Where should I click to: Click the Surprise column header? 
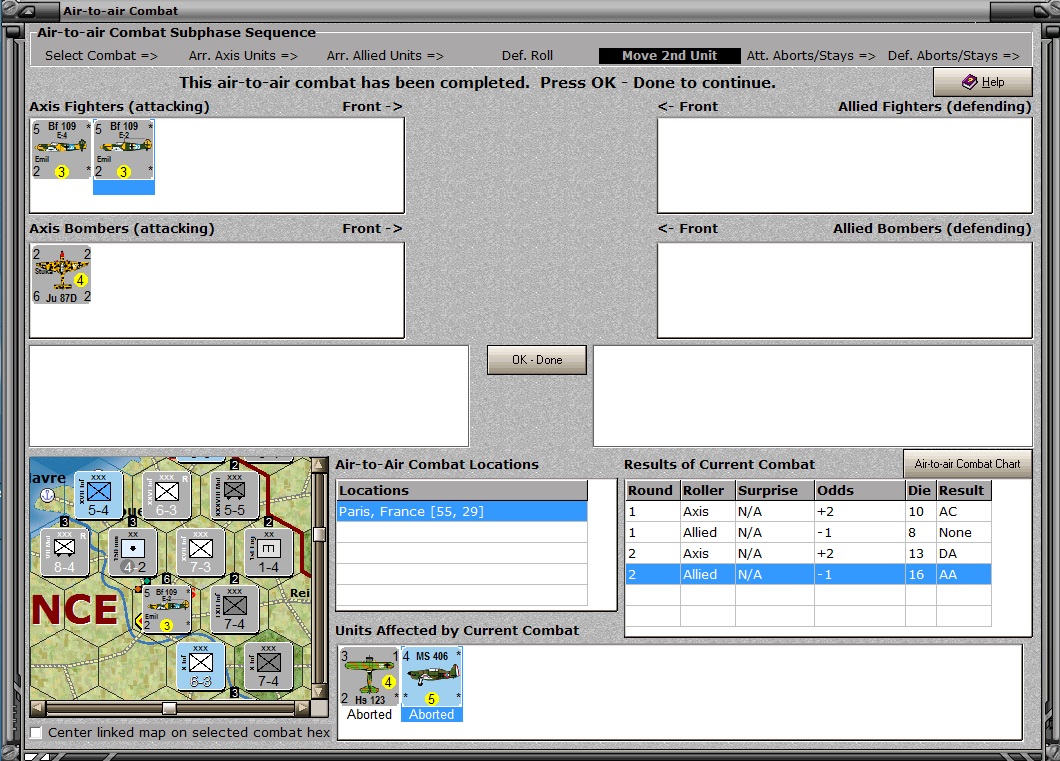pyautogui.click(x=775, y=491)
